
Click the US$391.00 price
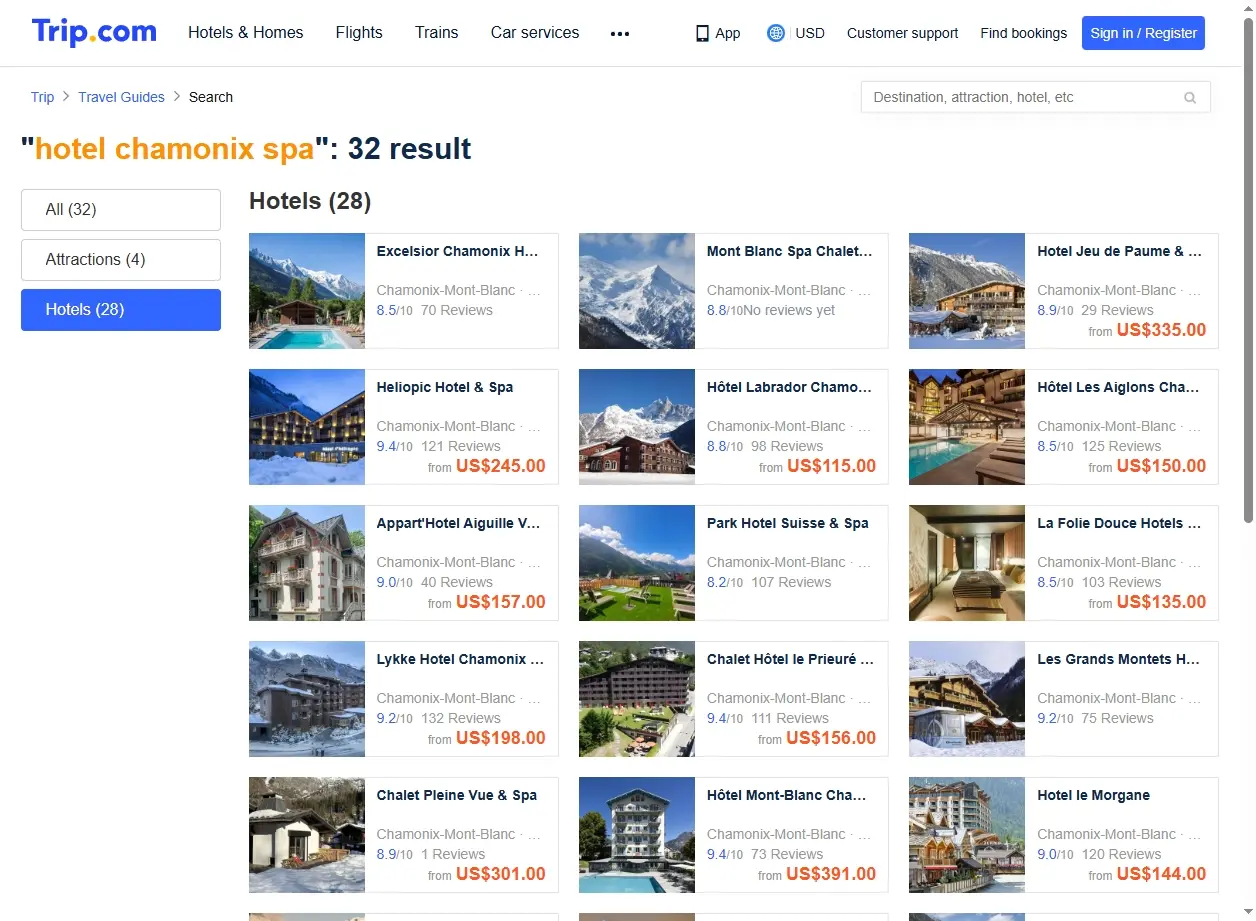(831, 874)
